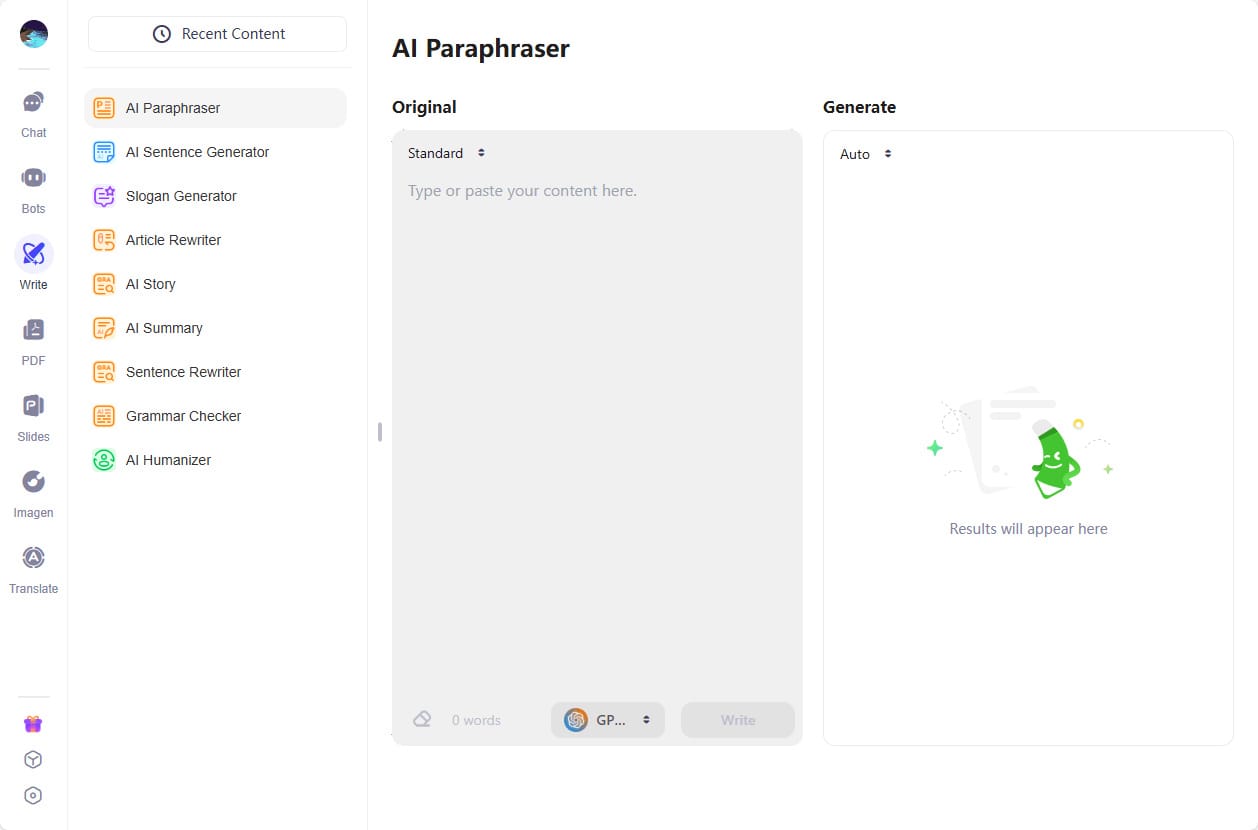Open the AI Humanizer tool
1258x830 pixels.
point(168,460)
